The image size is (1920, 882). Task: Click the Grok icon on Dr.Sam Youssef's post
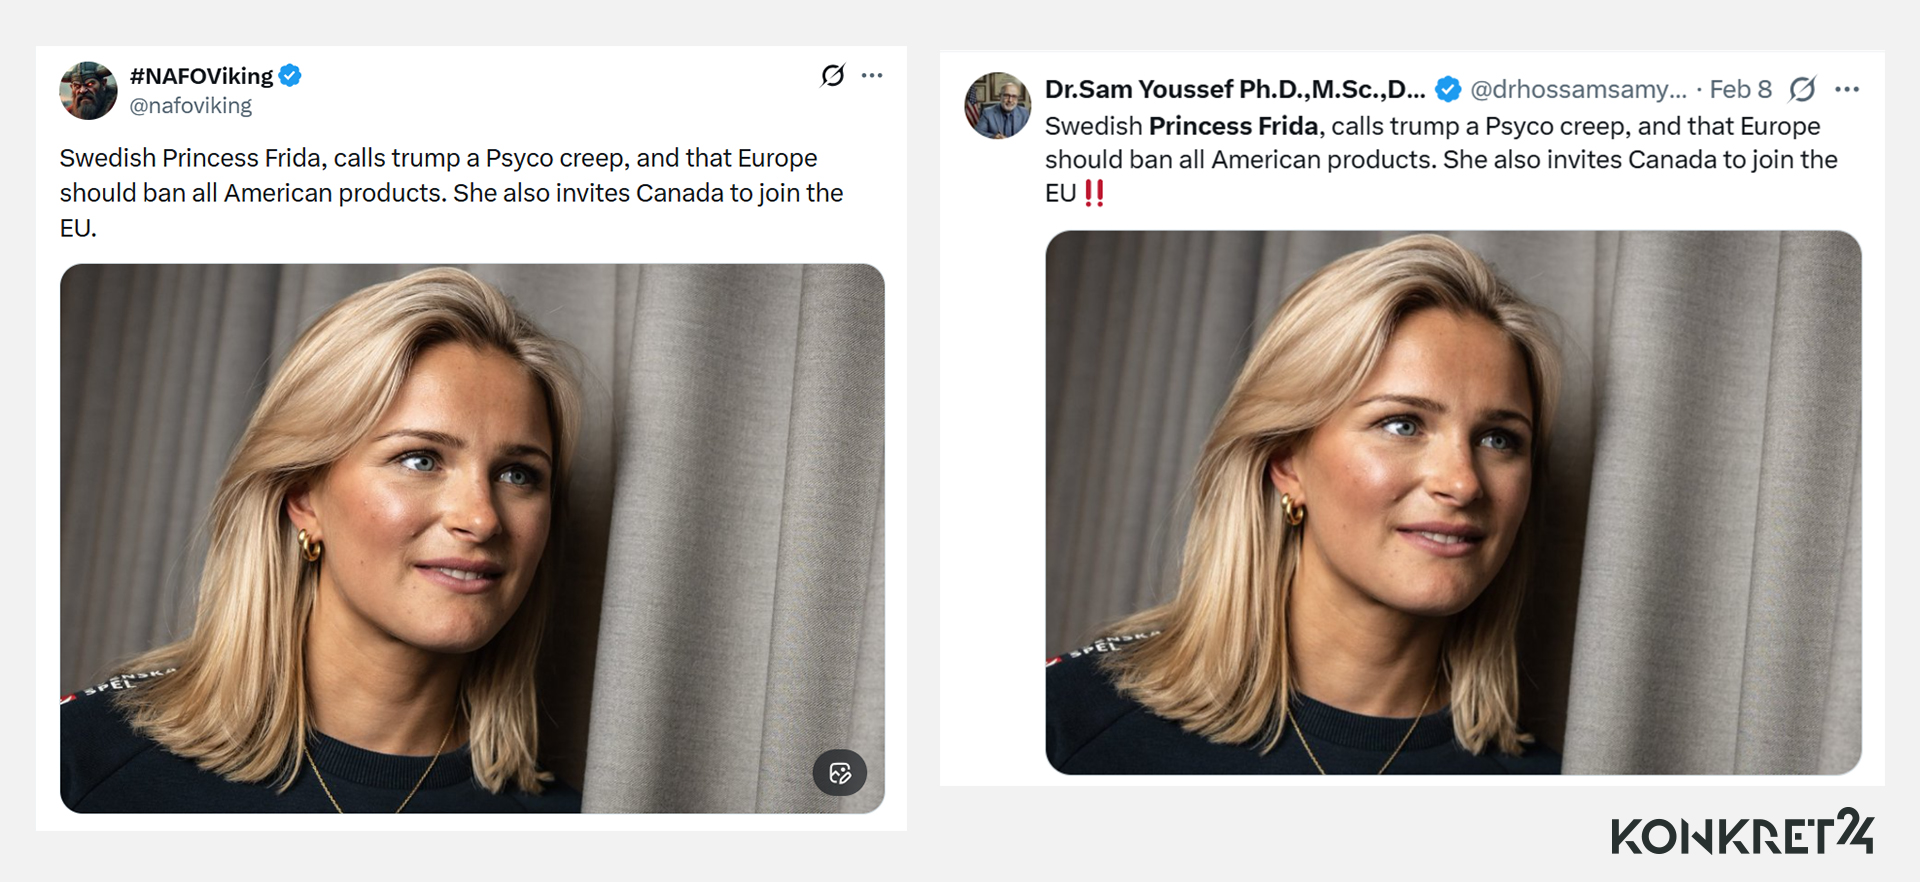(1802, 89)
